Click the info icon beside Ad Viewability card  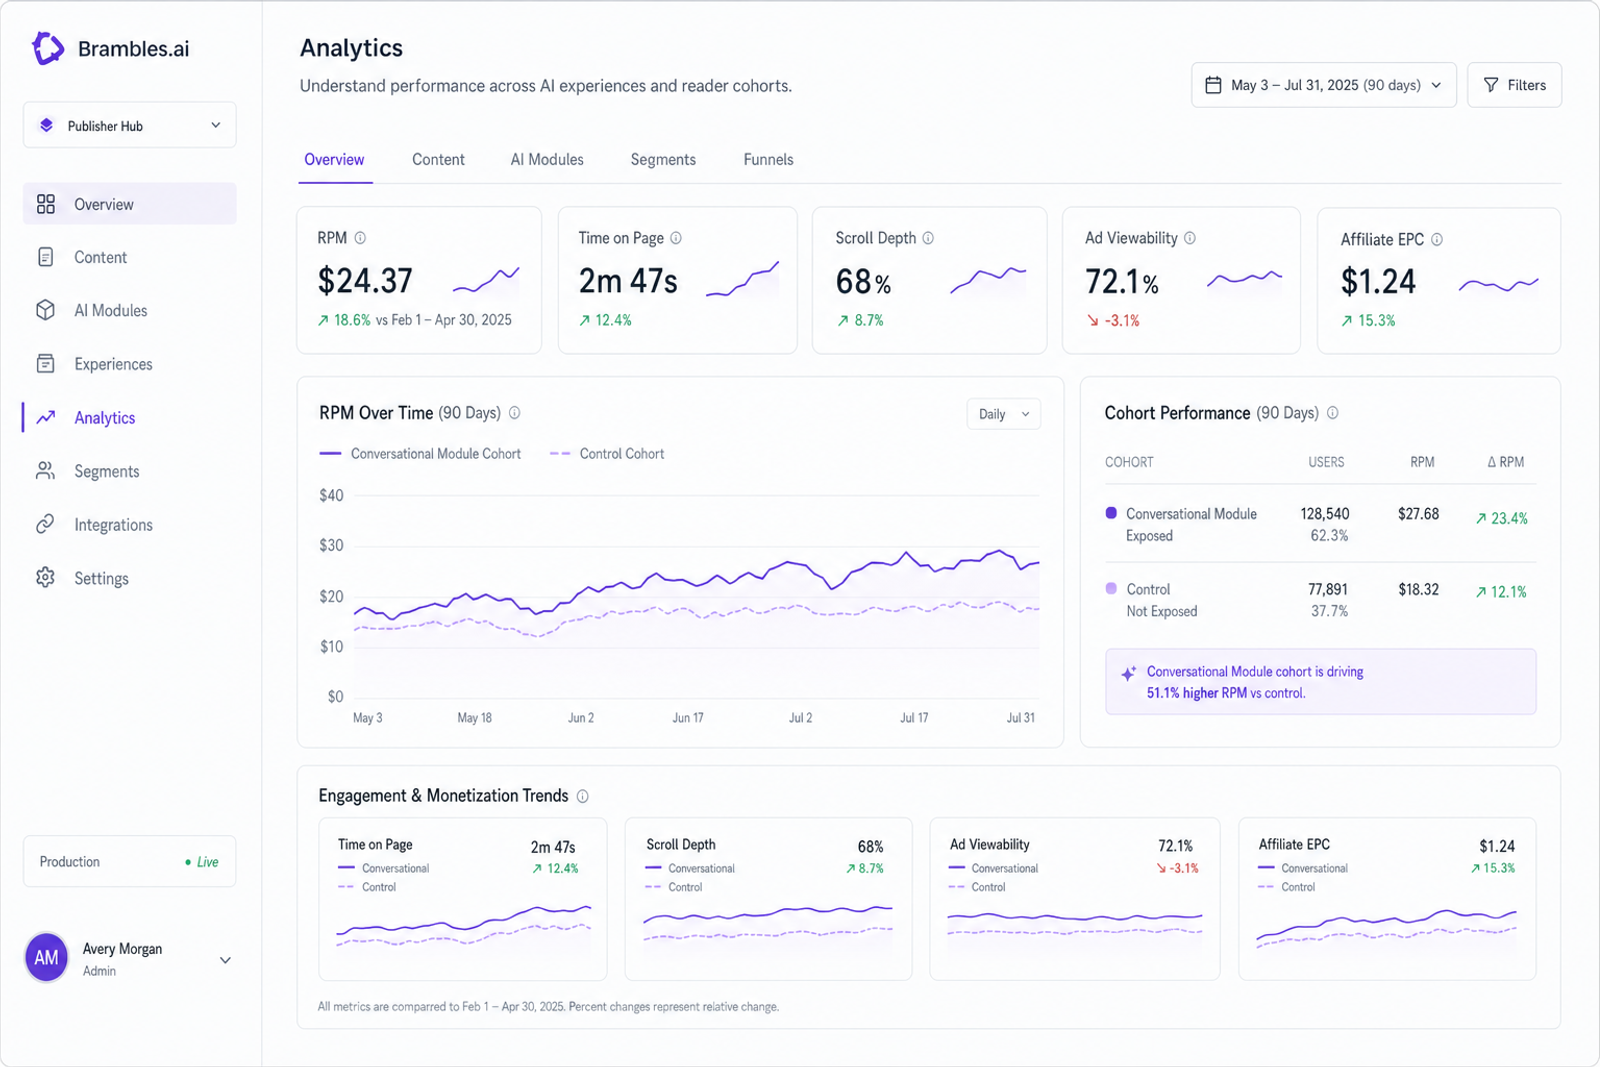click(x=1190, y=238)
